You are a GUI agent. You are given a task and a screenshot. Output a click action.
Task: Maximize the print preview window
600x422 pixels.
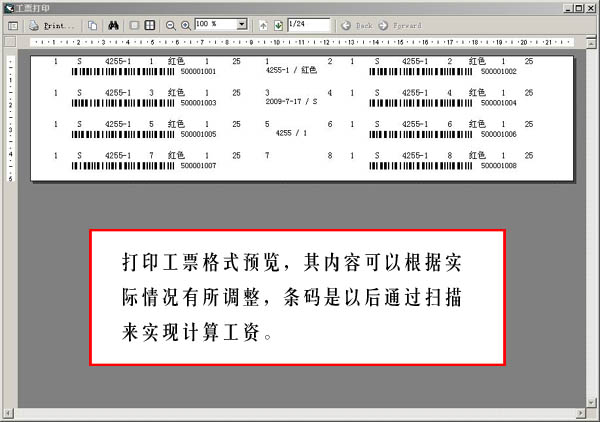point(579,8)
